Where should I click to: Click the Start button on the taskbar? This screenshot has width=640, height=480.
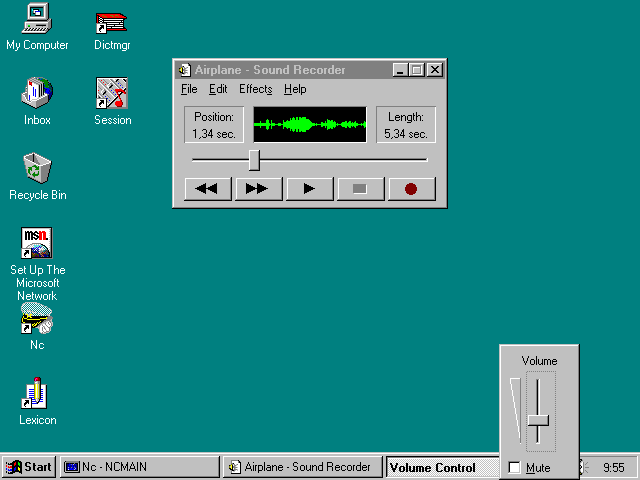[x=29, y=467]
